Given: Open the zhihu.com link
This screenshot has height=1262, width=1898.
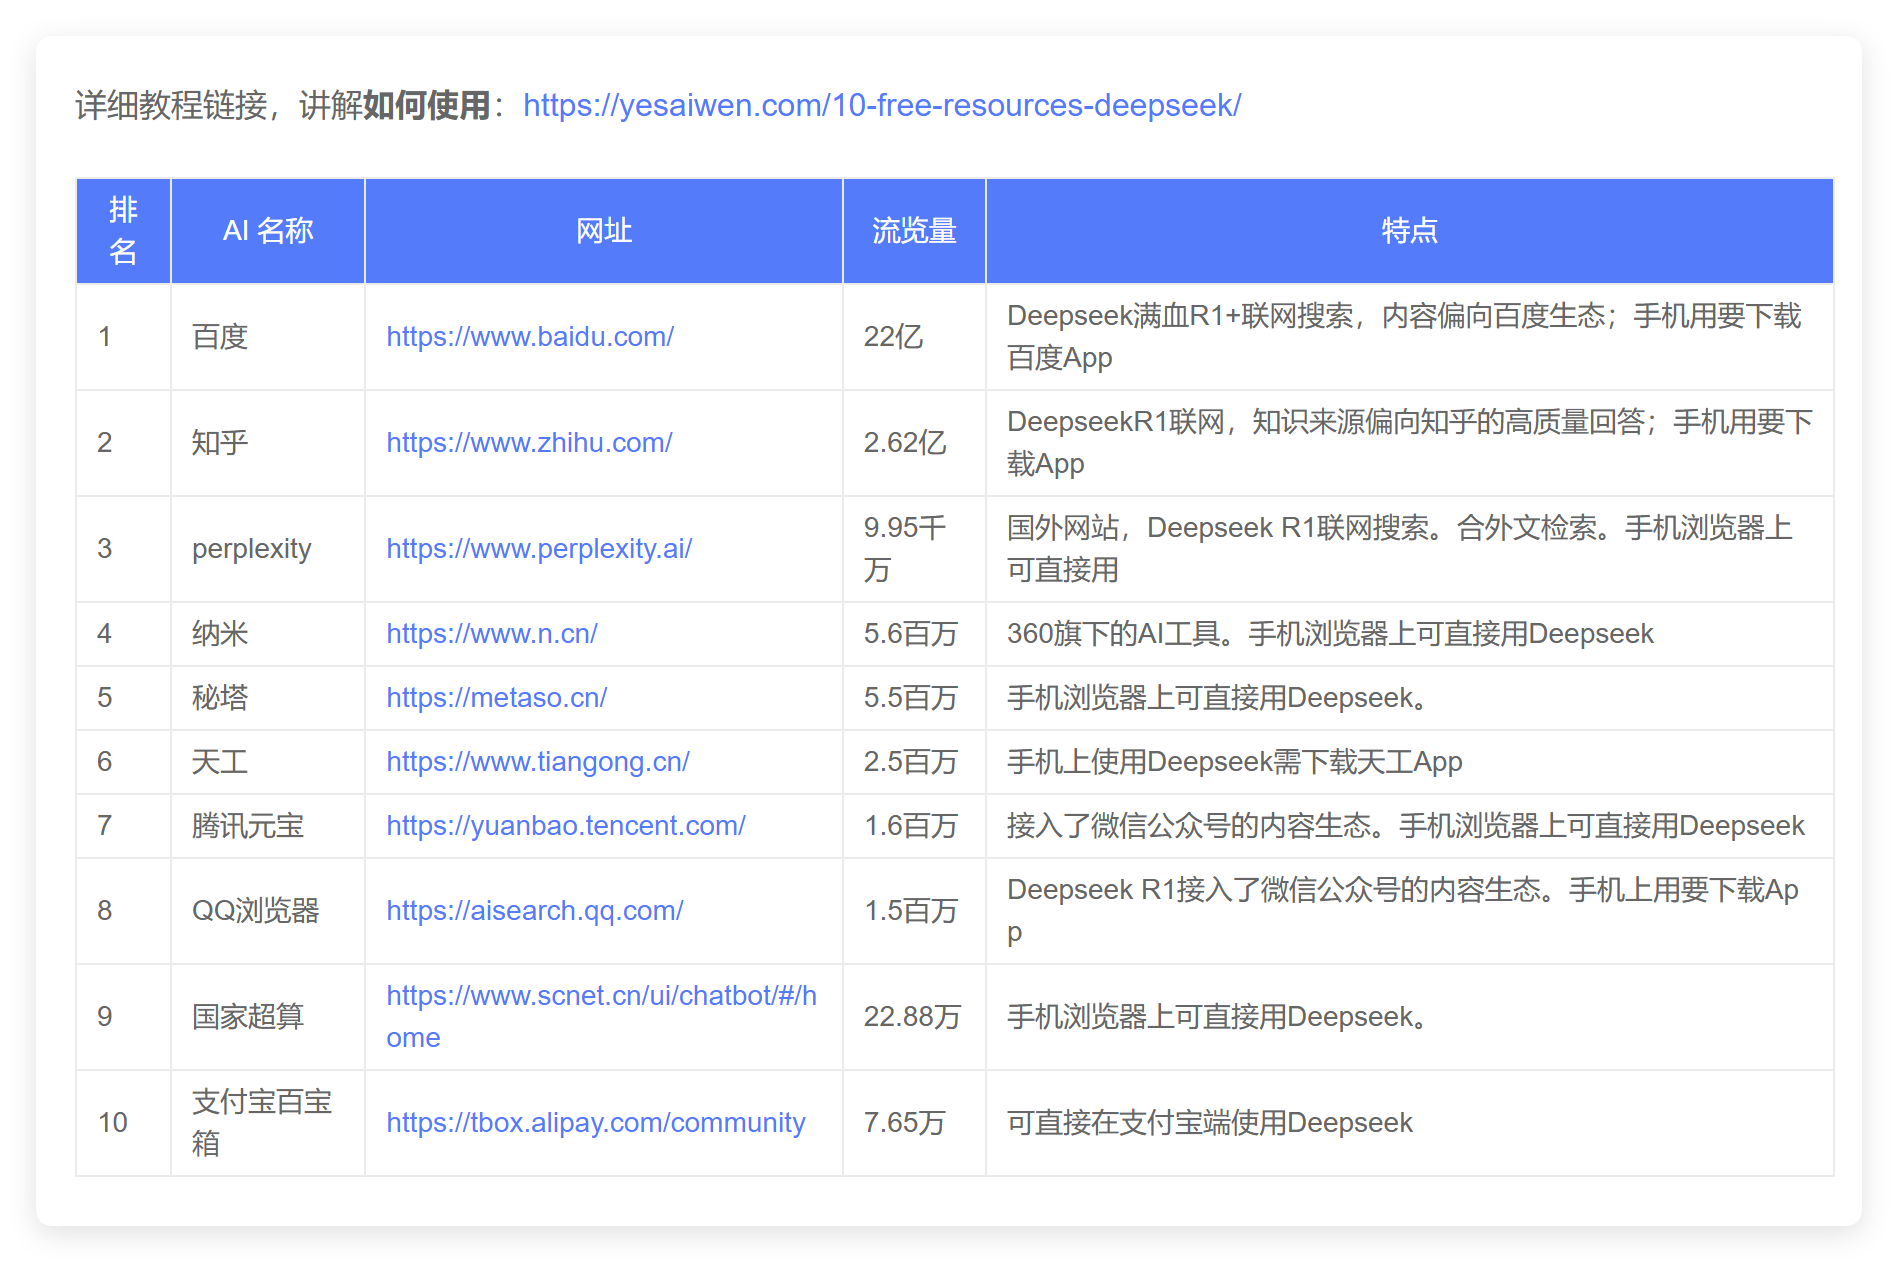Looking at the screenshot, I should point(529,443).
